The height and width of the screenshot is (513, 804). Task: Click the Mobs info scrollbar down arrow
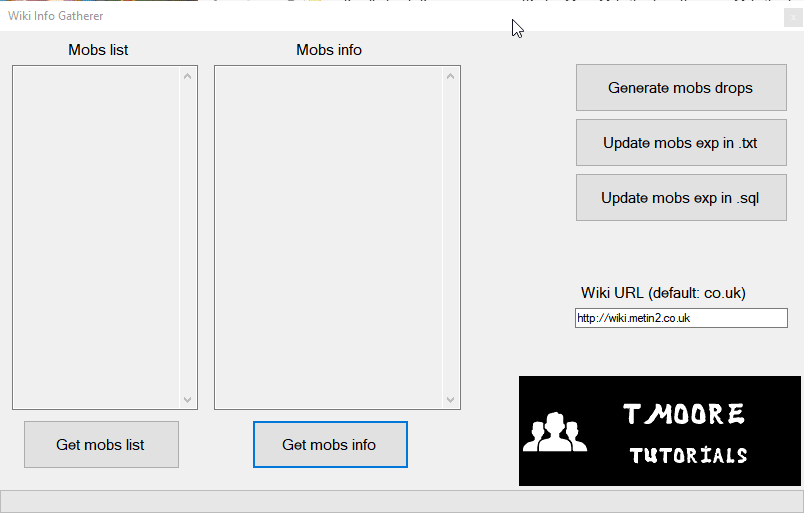[x=450, y=400]
